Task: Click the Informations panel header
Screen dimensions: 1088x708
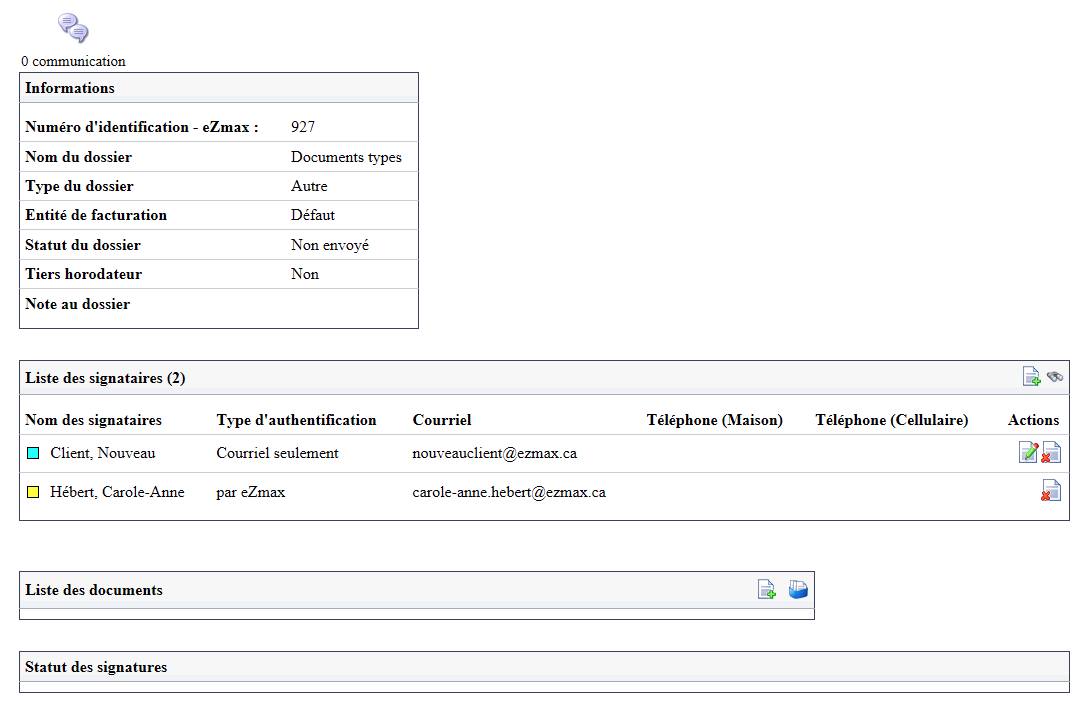Action: click(70, 88)
